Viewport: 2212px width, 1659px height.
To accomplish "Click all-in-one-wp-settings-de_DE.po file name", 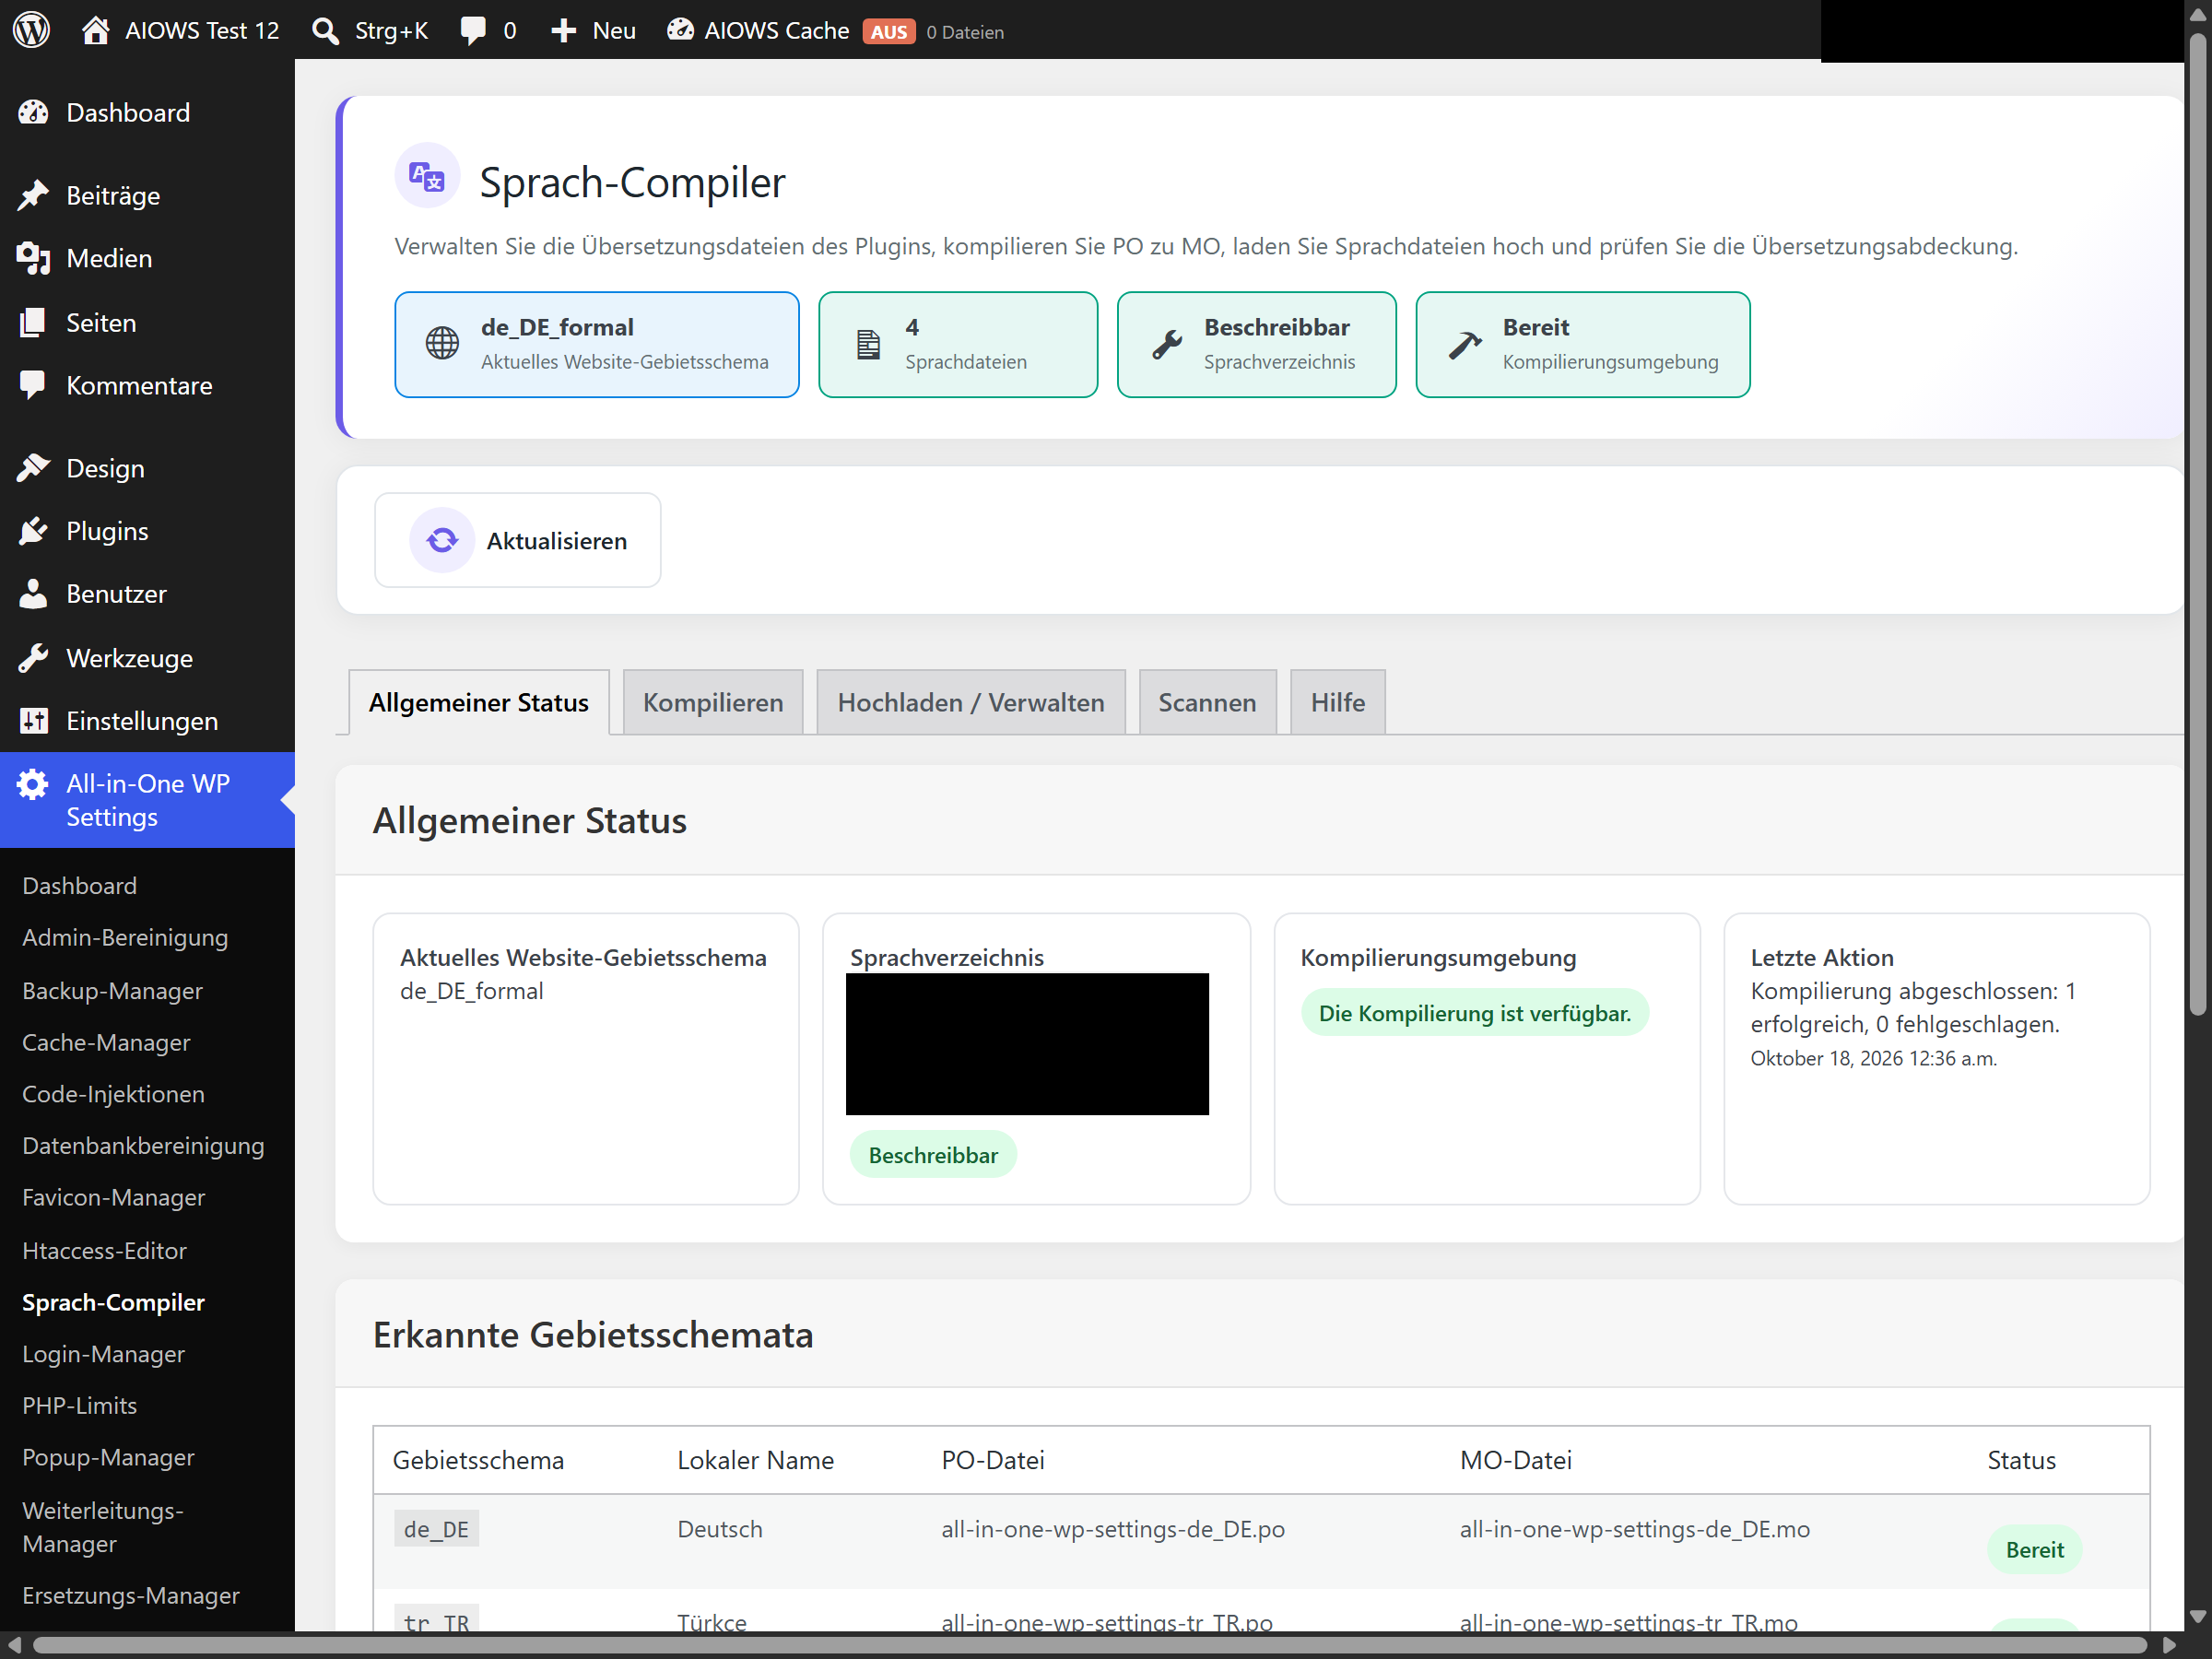I will click(1113, 1529).
